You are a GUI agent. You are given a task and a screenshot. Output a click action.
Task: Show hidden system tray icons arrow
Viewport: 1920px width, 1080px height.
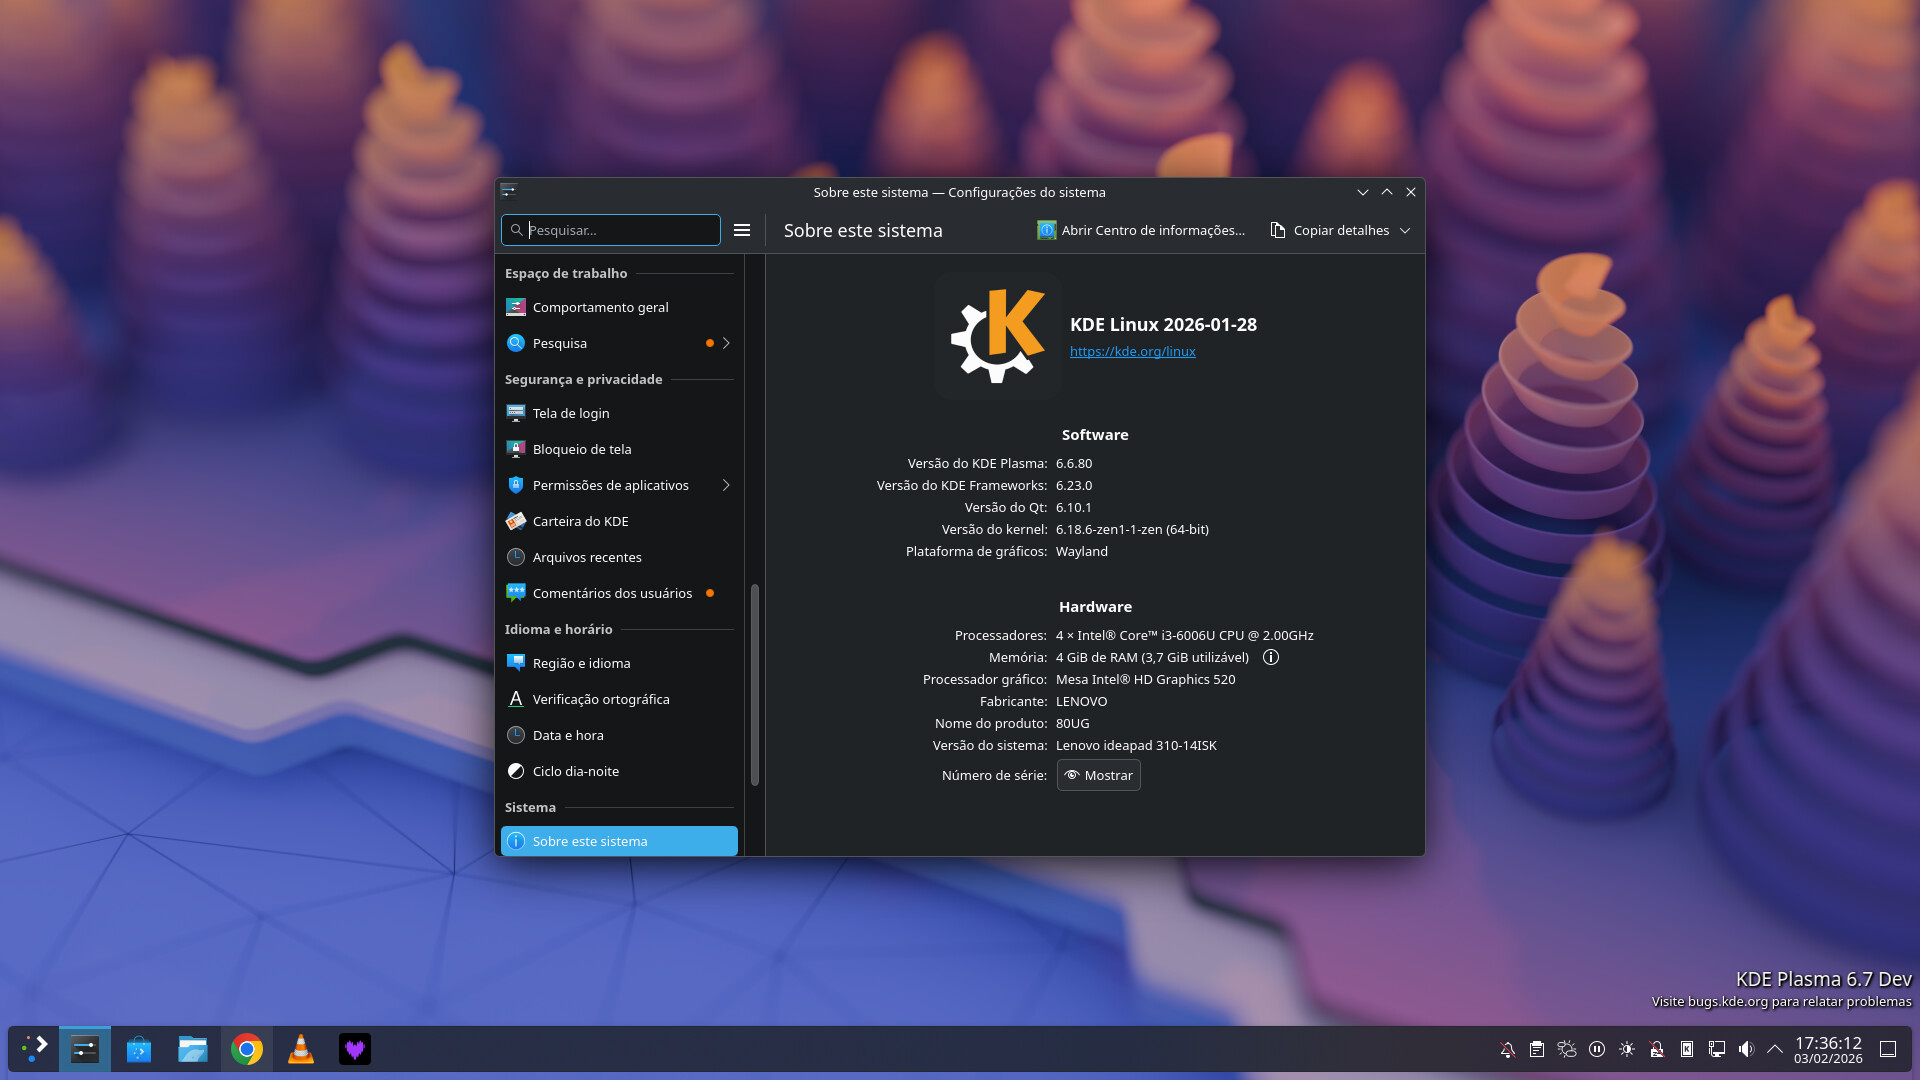(1775, 1049)
